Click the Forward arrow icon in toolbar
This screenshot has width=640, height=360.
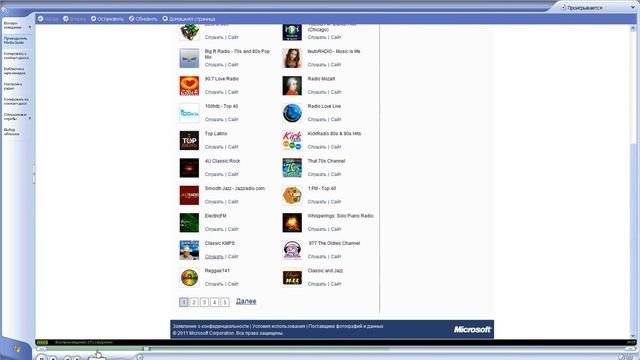point(66,19)
